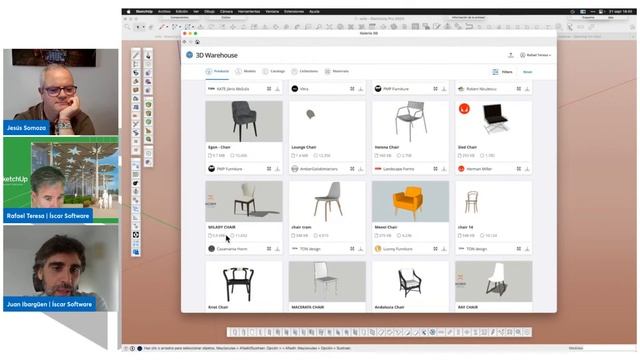640x360 pixels.
Task: Download the chair tram model
Action: 361,249
